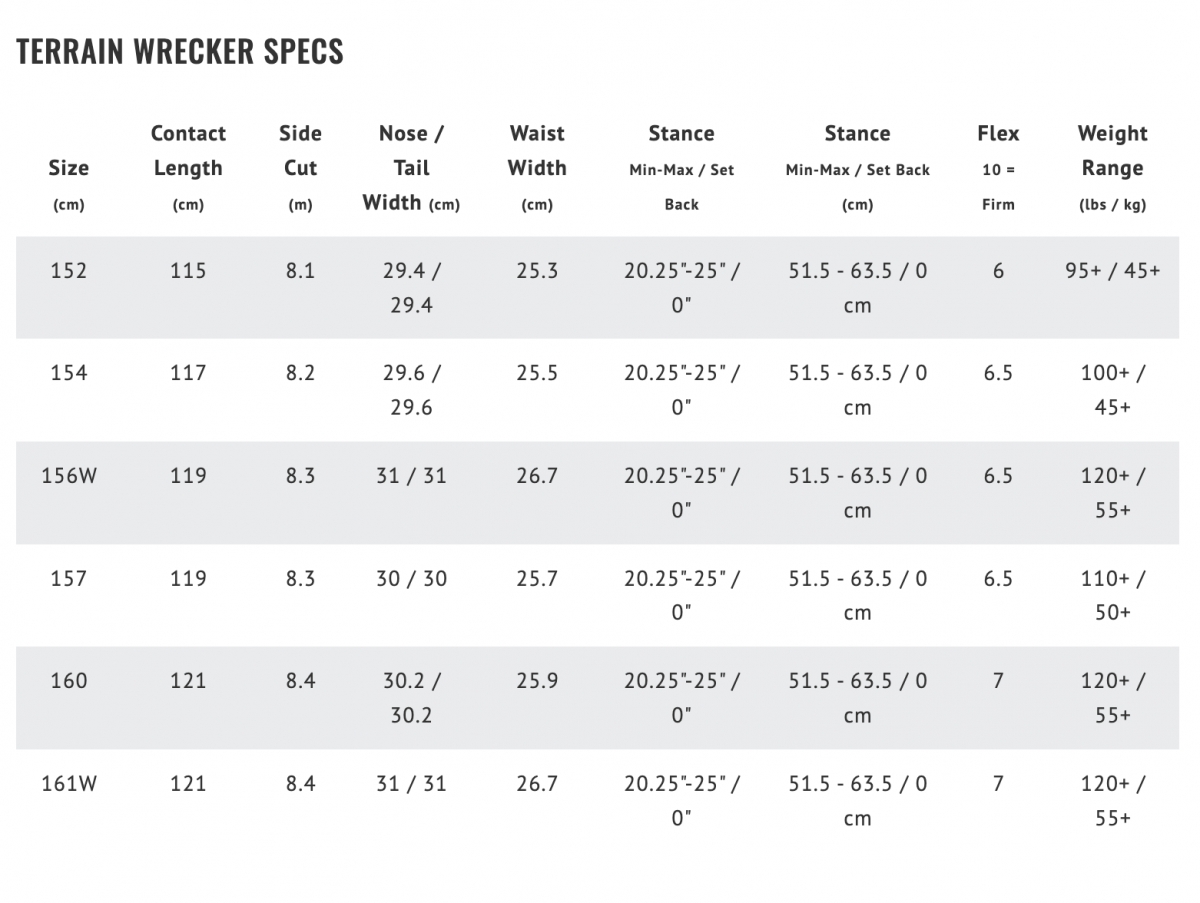
Task: Click the Contact Length column header
Action: point(188,168)
